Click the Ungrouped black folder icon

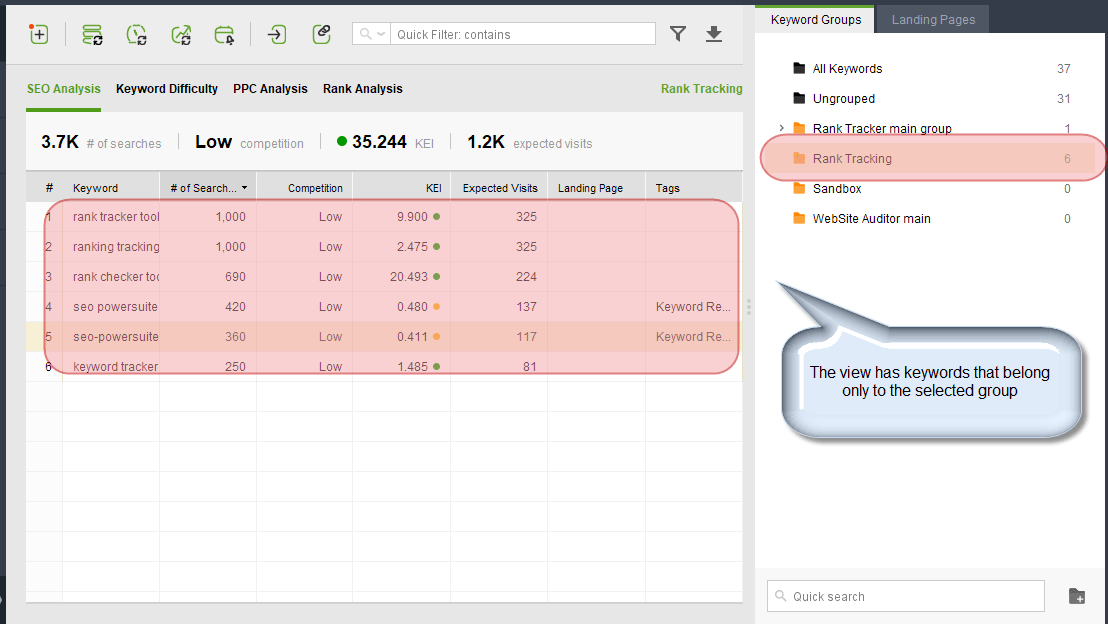799,98
